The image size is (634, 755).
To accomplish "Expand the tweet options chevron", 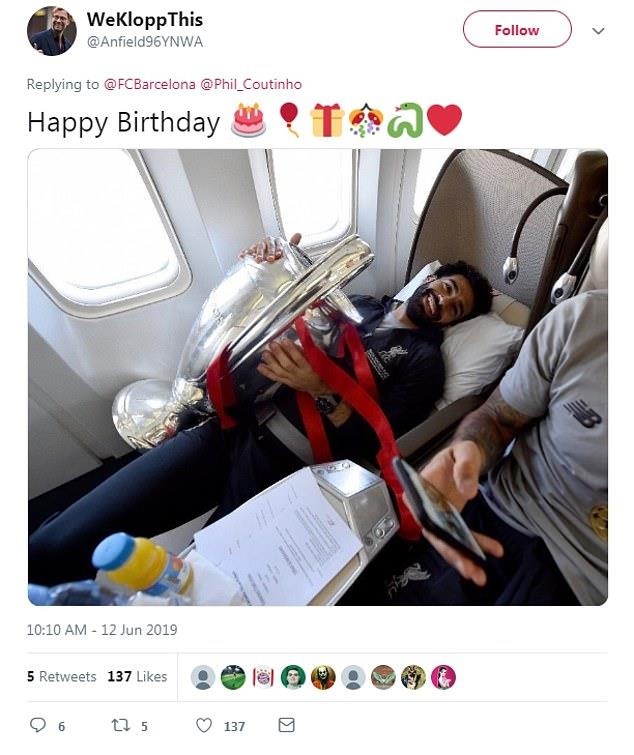I will coord(598,31).
